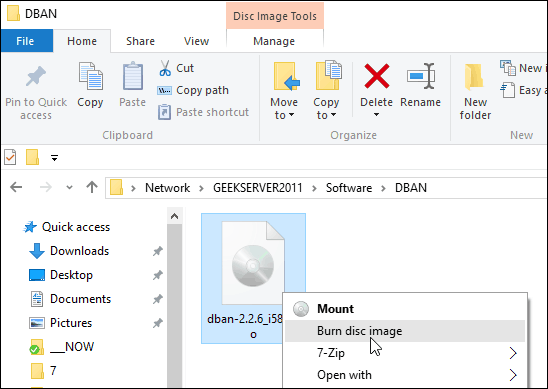Click the navigation pane scrollbar track

(x=174, y=306)
